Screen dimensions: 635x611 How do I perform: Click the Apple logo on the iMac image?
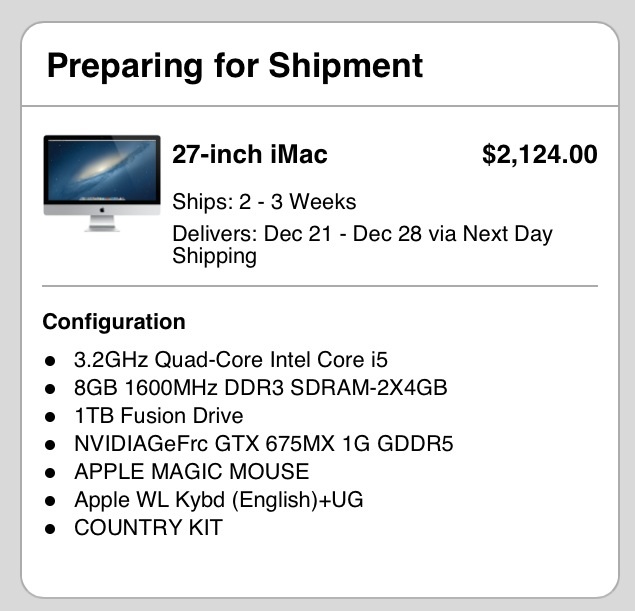point(102,210)
